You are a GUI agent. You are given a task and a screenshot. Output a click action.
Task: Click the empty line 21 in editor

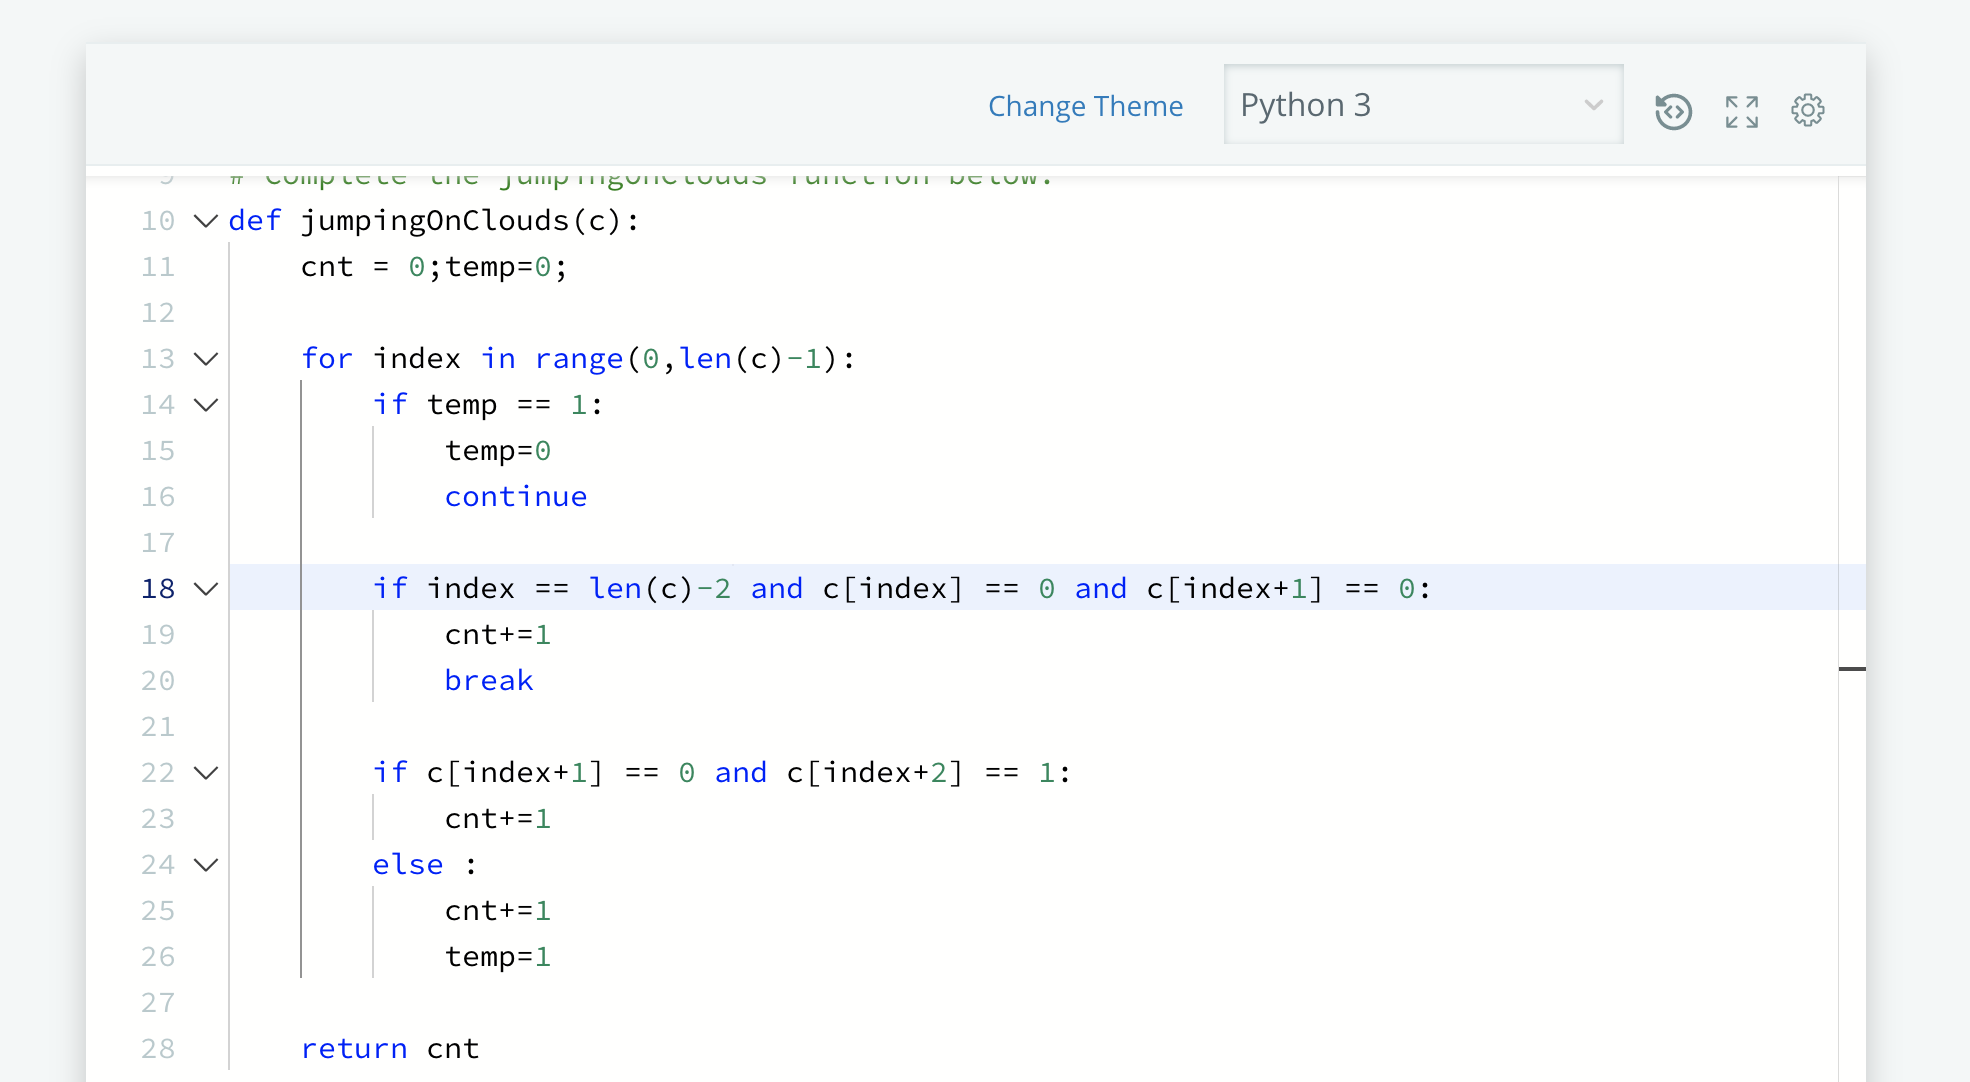tap(800, 727)
